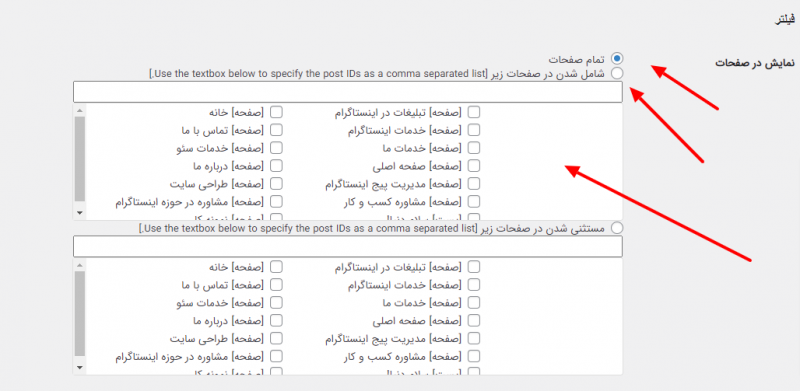Enable طراحی سایت in the exclude list
Image resolution: width=800 pixels, height=391 pixels.
[276, 338]
